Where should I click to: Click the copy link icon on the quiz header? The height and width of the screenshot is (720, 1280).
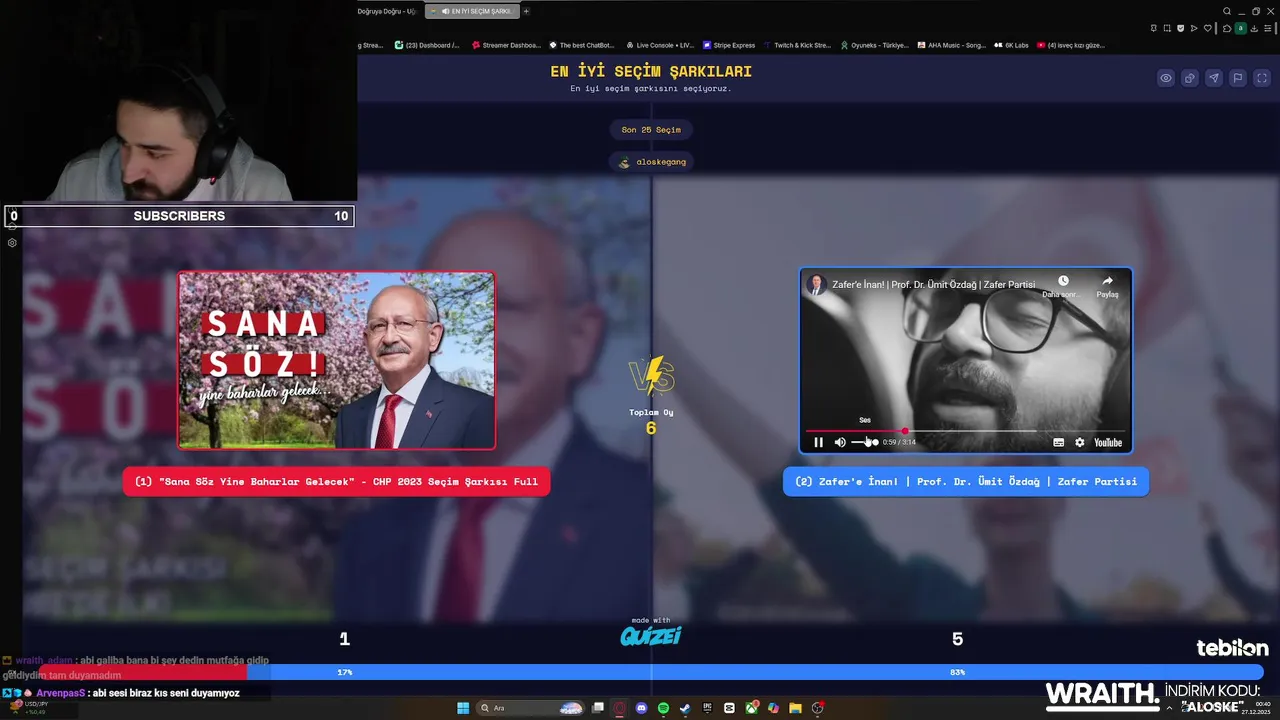coord(1189,78)
